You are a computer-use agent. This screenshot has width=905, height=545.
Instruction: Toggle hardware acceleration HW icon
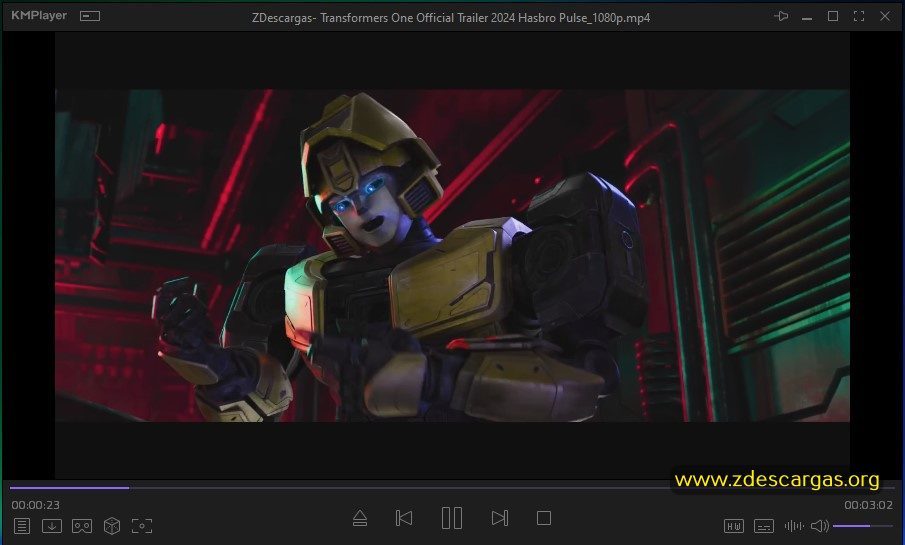coord(734,526)
